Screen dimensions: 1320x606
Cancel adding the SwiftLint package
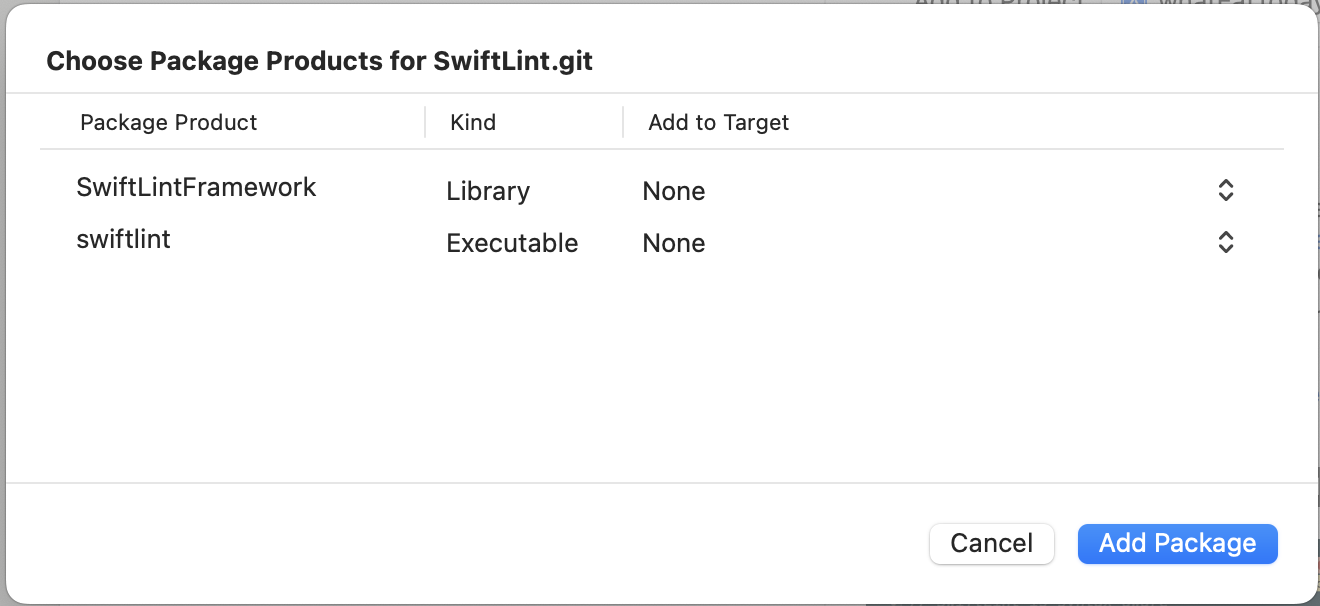(991, 543)
